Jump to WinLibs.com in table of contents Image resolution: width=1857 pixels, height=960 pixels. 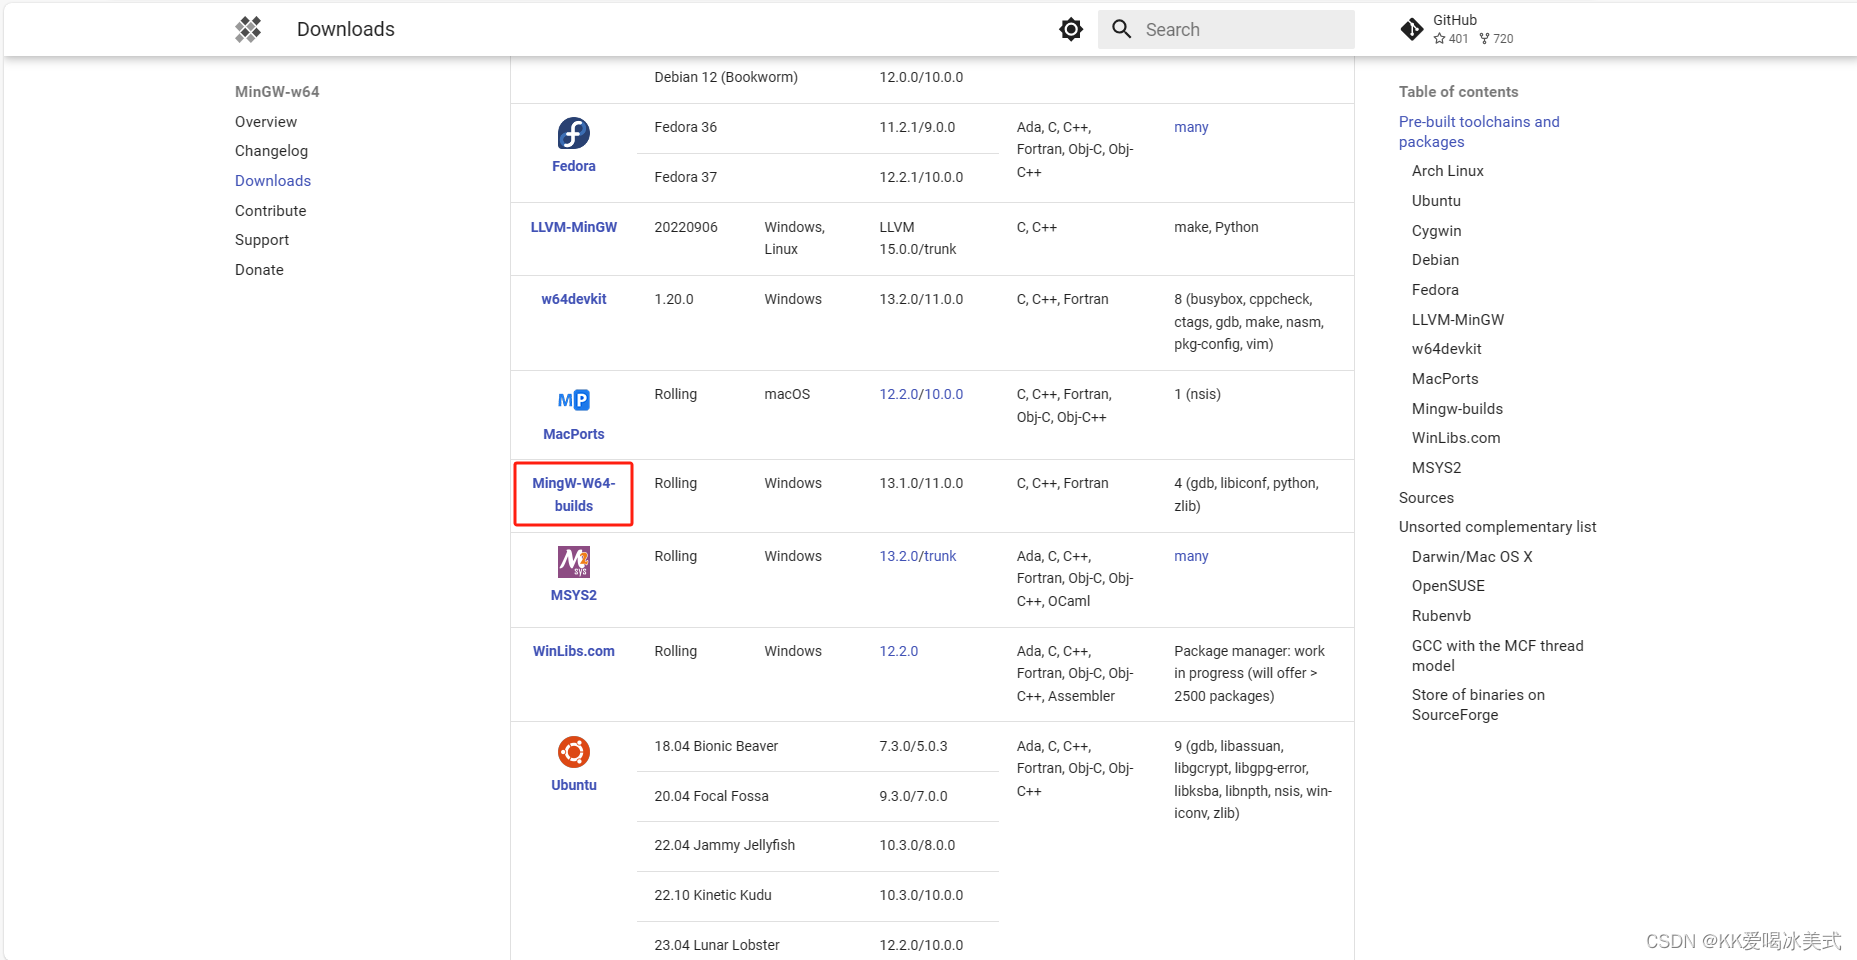[1456, 438]
